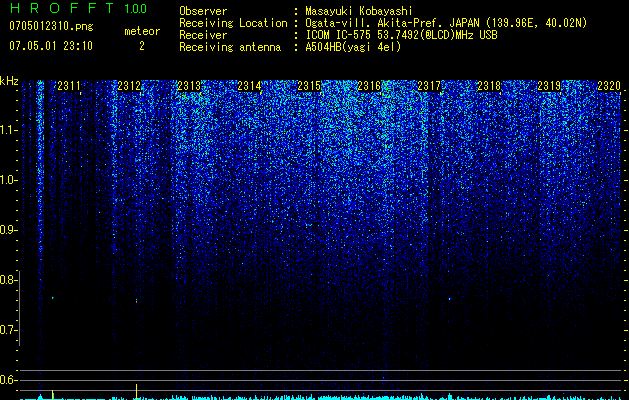Click the 1.1 frequency axis label
Screen dimensions: 629x400
(x=9, y=130)
